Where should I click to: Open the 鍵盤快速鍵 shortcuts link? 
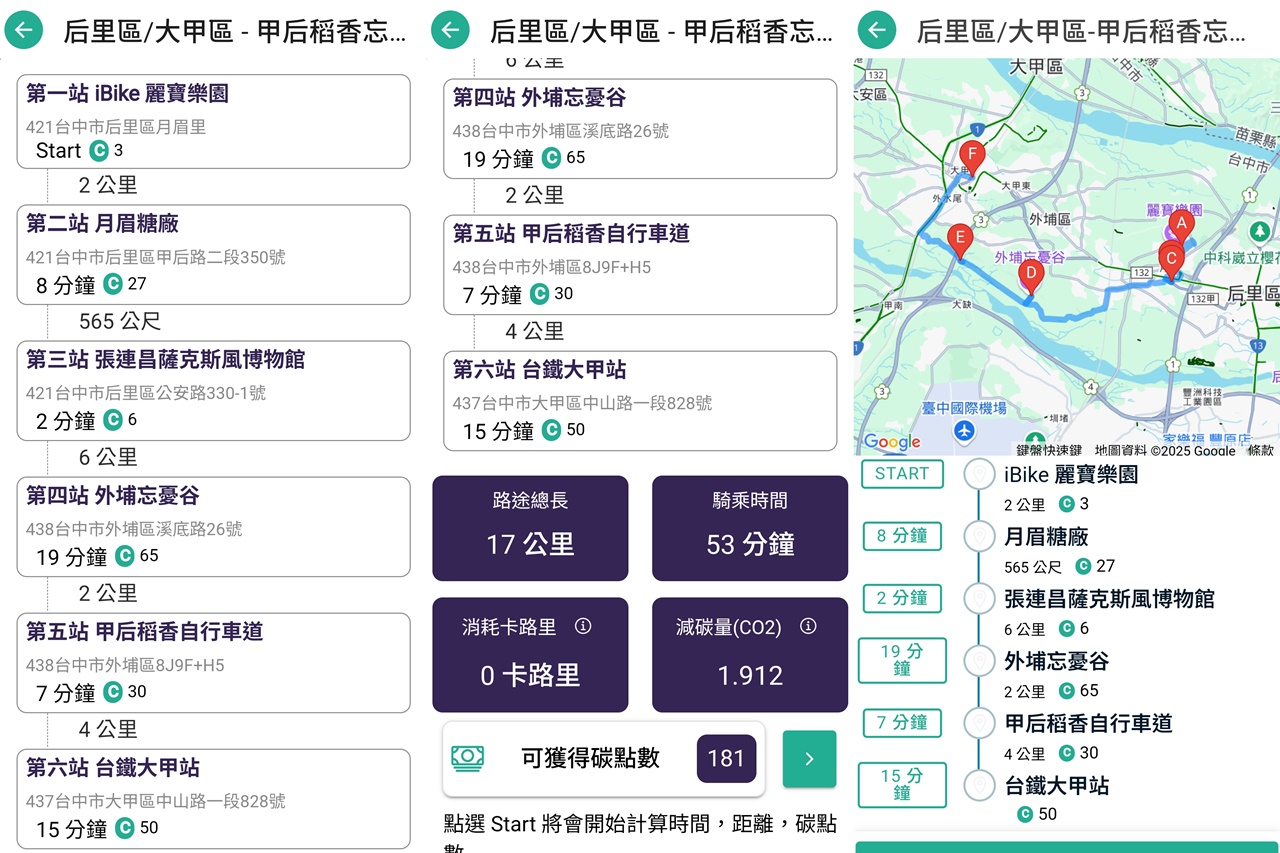point(1049,451)
